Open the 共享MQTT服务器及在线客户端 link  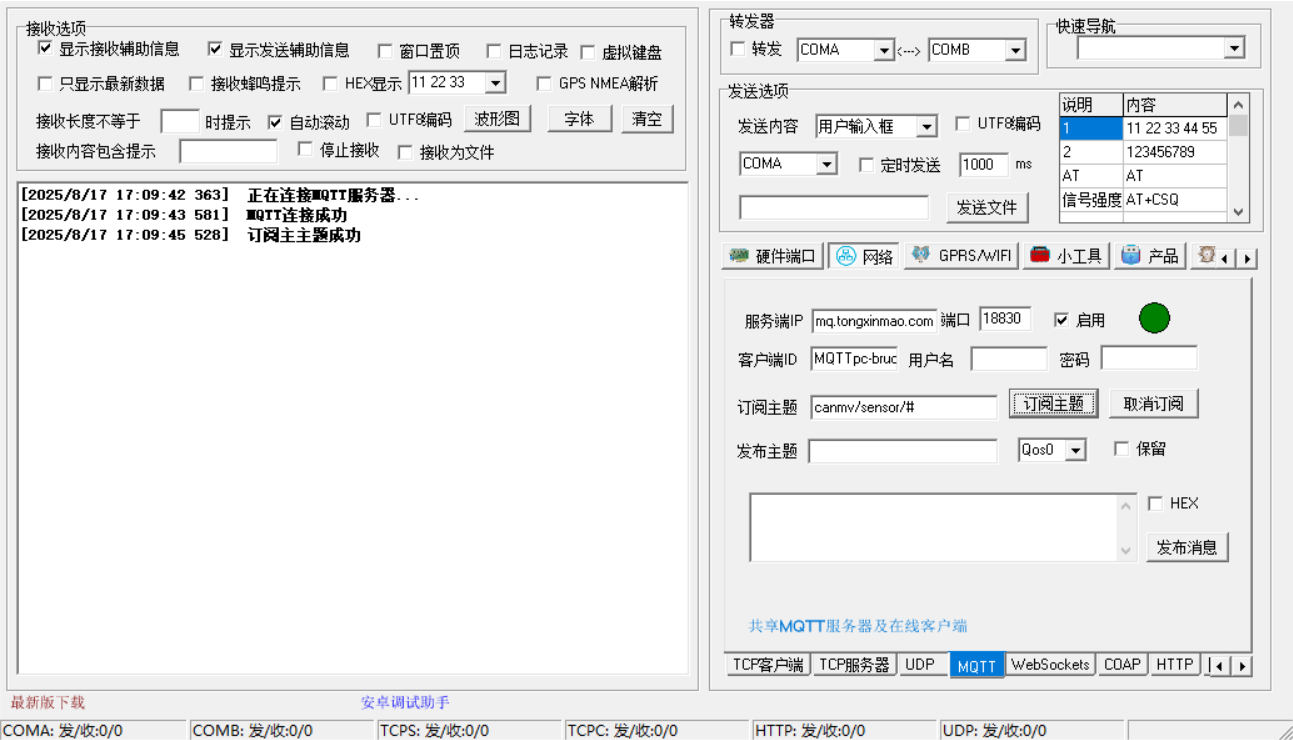click(858, 626)
